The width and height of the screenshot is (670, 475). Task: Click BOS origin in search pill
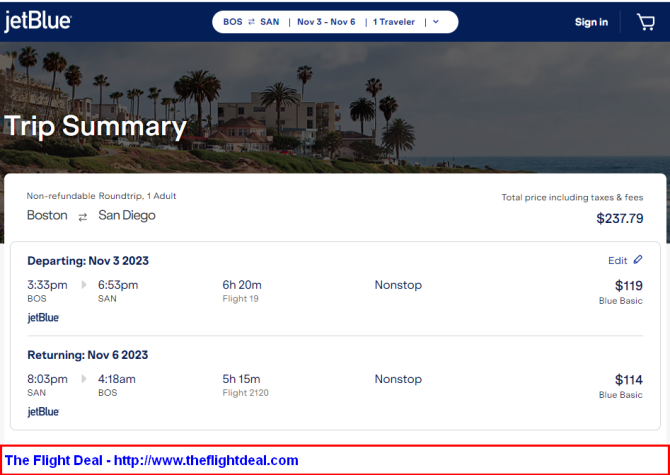(233, 22)
